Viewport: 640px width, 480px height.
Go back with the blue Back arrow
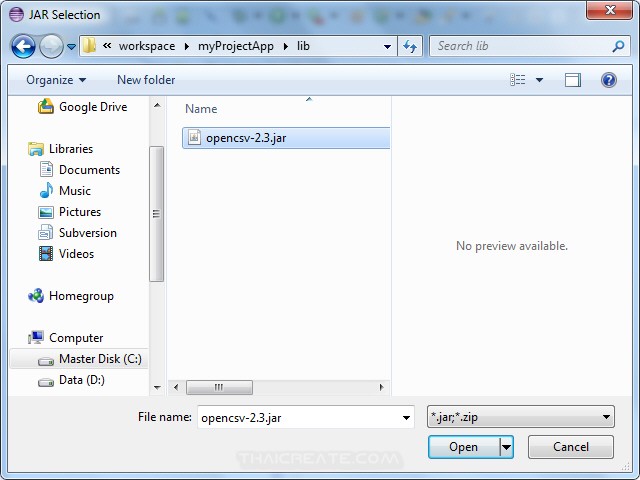point(23,46)
